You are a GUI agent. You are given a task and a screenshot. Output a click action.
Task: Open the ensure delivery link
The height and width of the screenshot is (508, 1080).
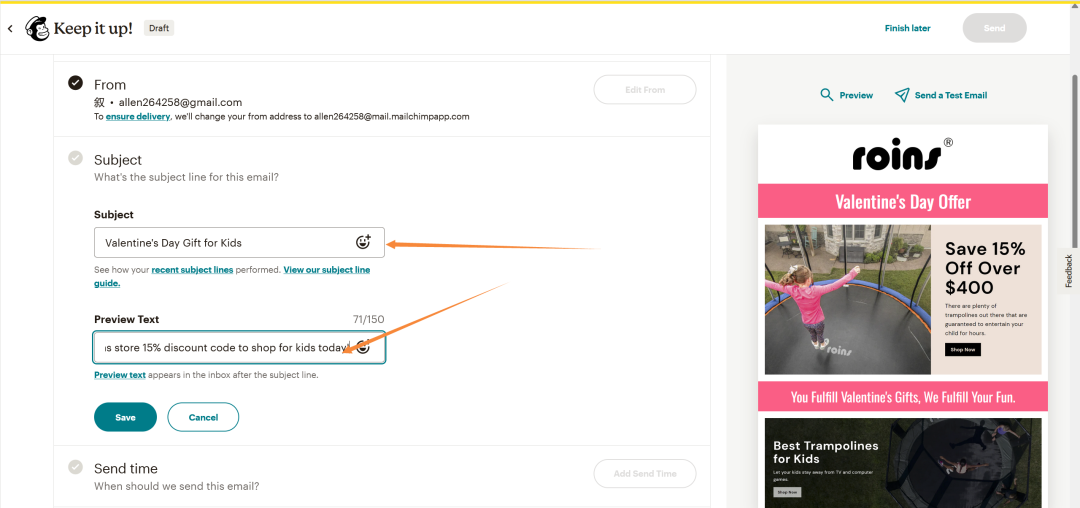point(139,116)
